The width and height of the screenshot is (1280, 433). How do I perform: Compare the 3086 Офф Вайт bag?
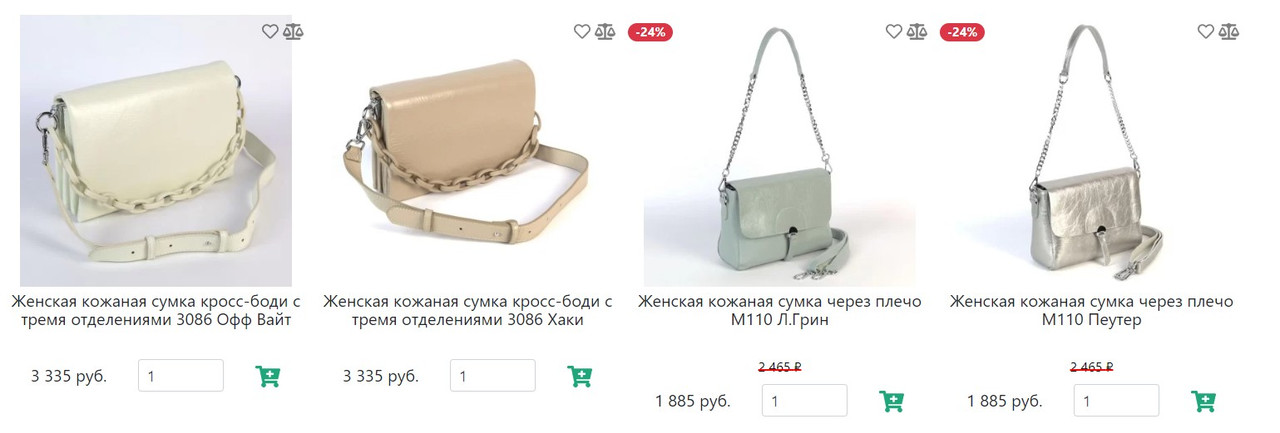pos(293,31)
